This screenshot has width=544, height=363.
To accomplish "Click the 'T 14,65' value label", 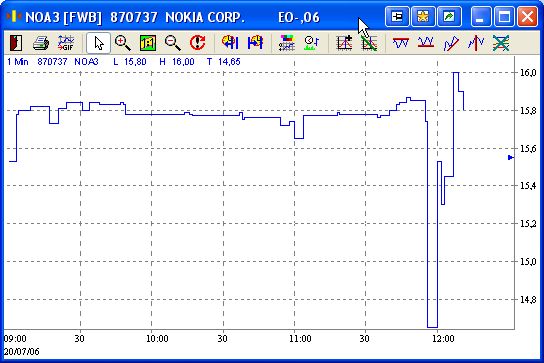I will 223,62.
